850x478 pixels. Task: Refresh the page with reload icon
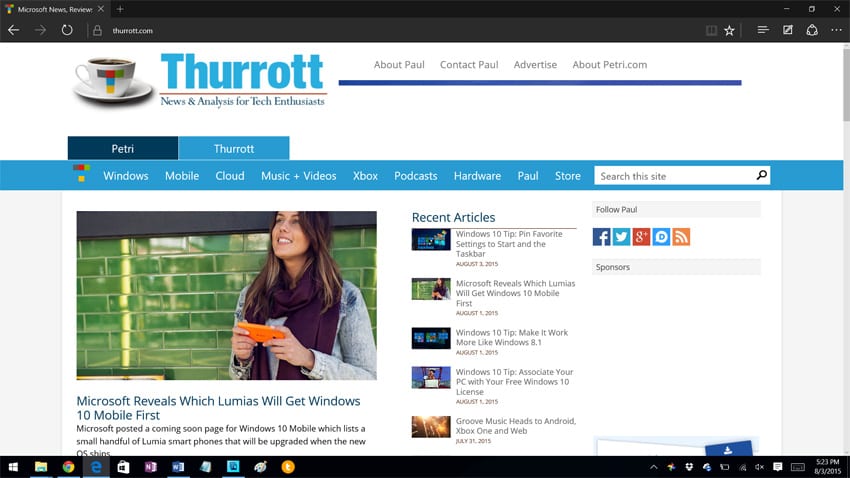[x=67, y=30]
